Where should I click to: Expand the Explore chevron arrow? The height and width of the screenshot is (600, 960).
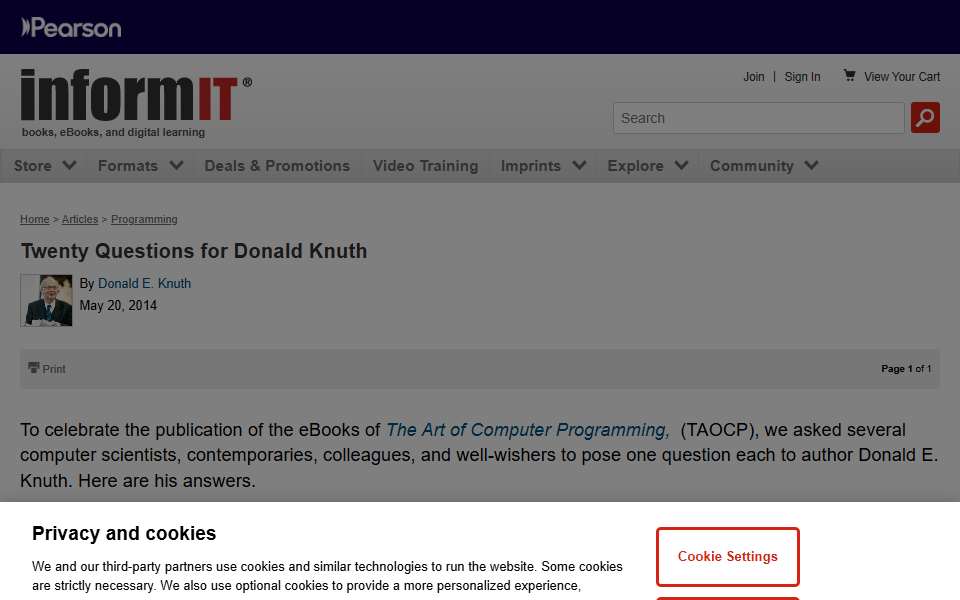tap(681, 165)
